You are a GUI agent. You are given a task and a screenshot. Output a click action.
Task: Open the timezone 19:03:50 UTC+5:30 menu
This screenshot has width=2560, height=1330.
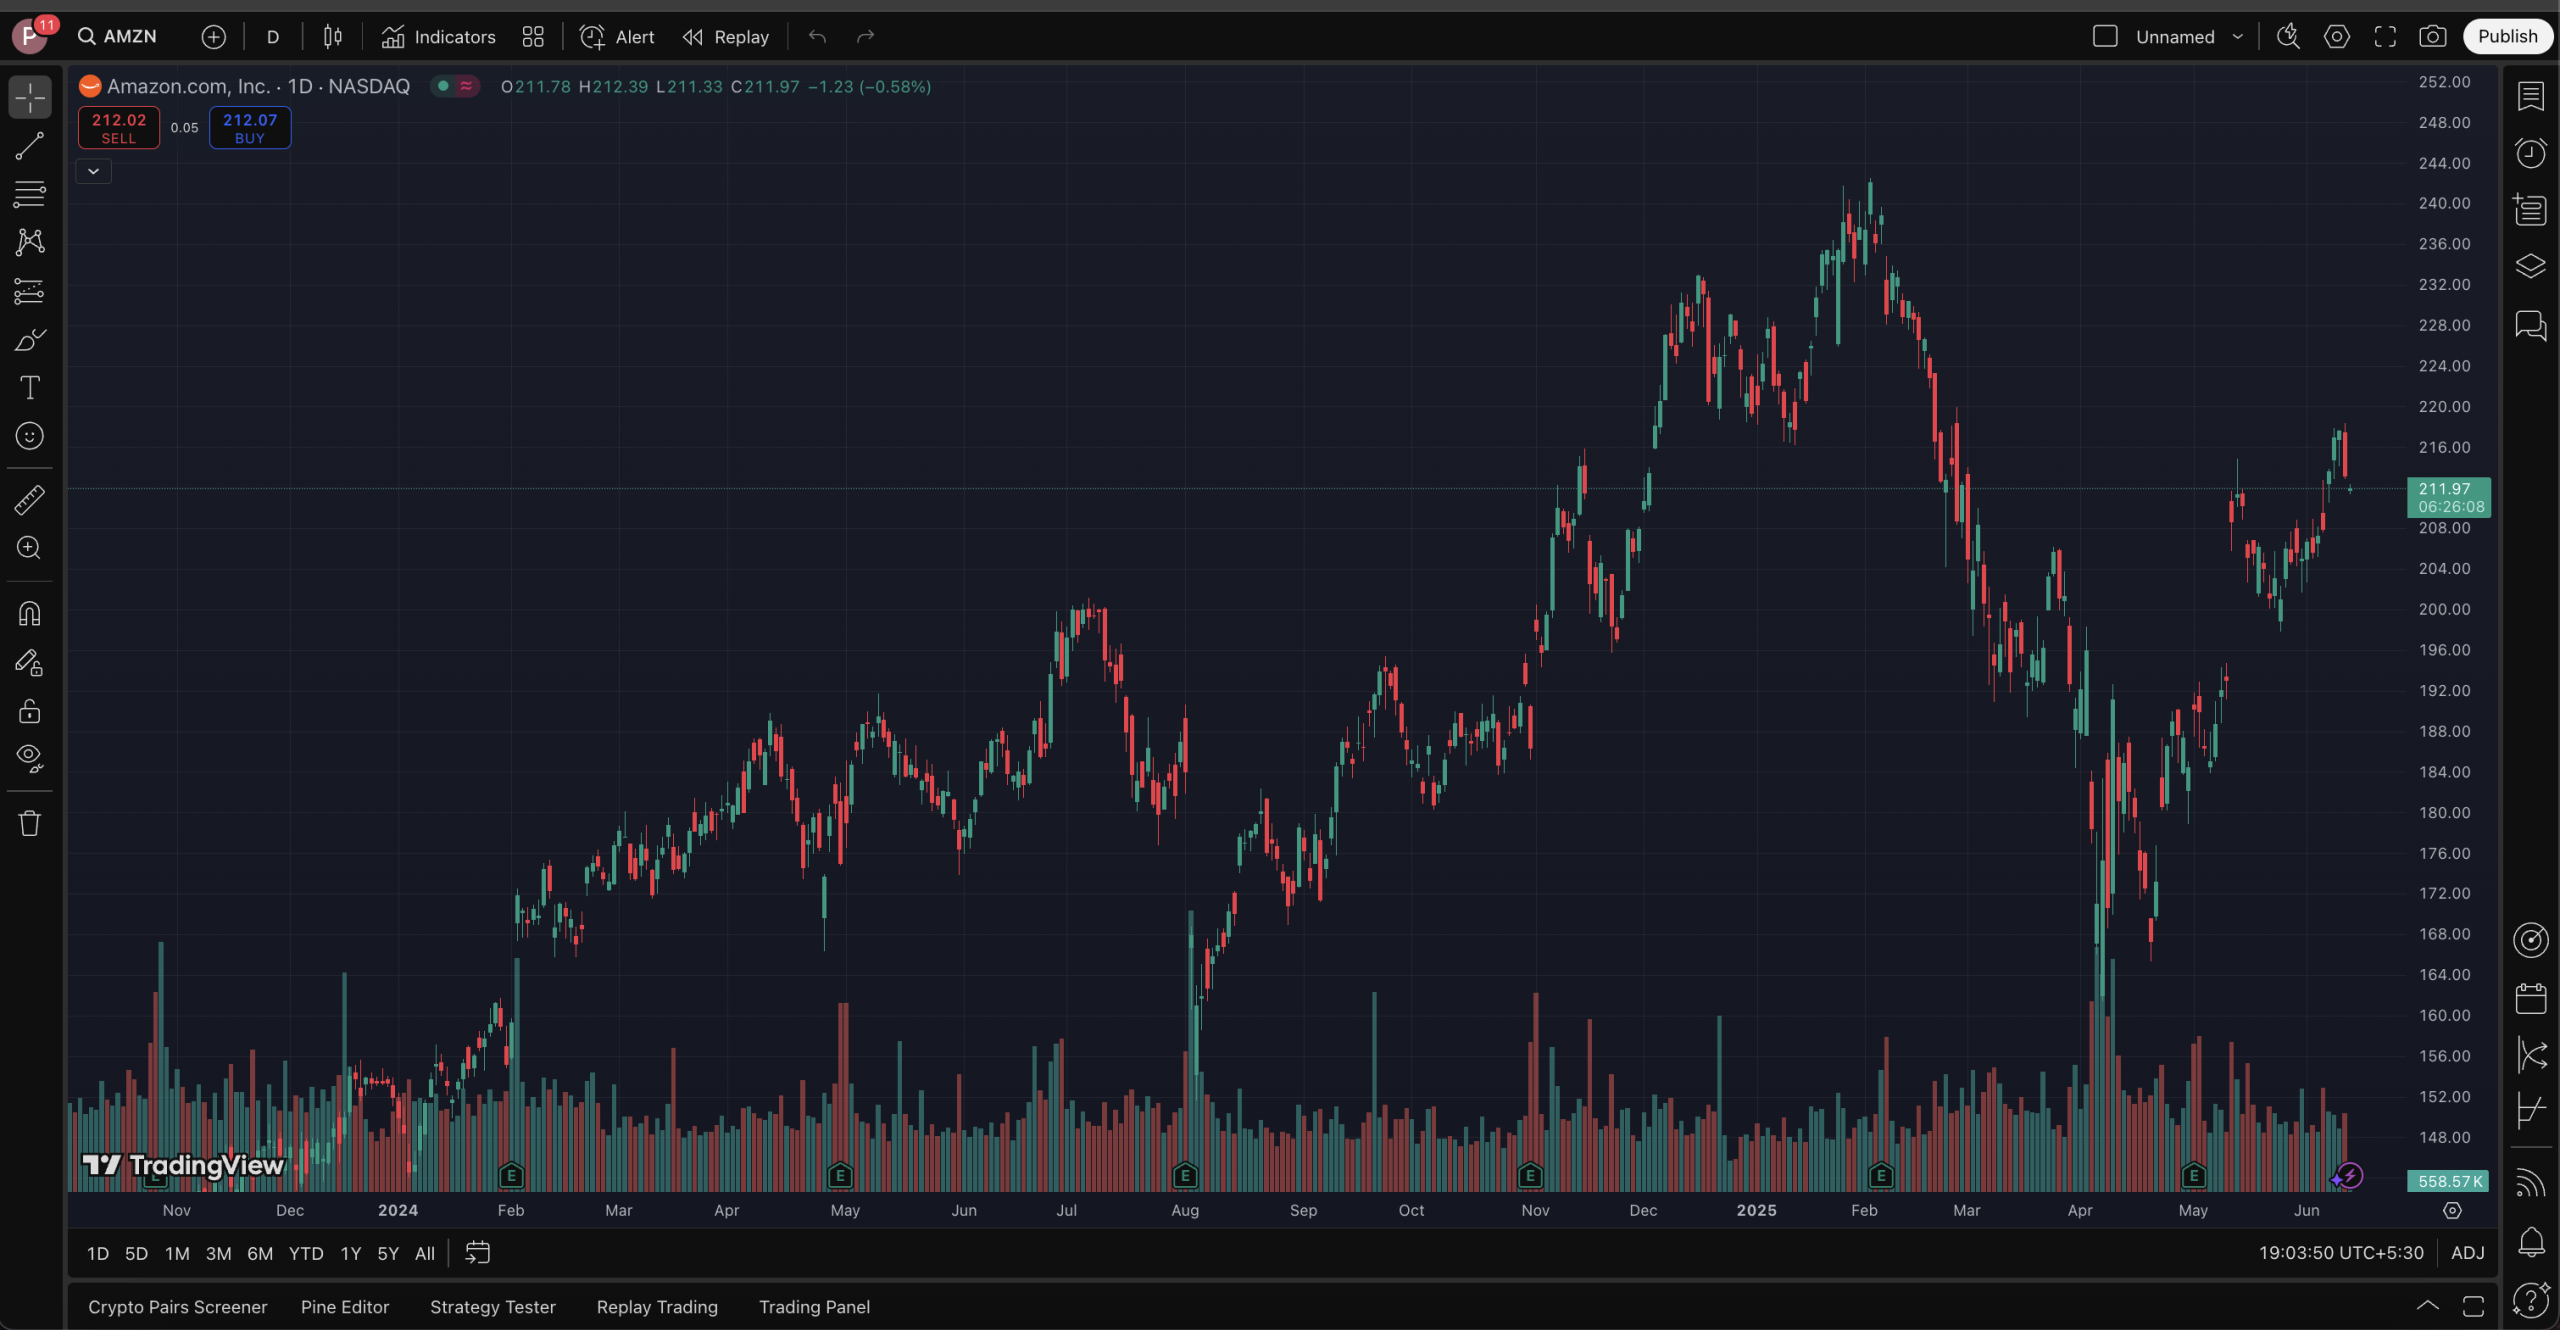[2341, 1253]
